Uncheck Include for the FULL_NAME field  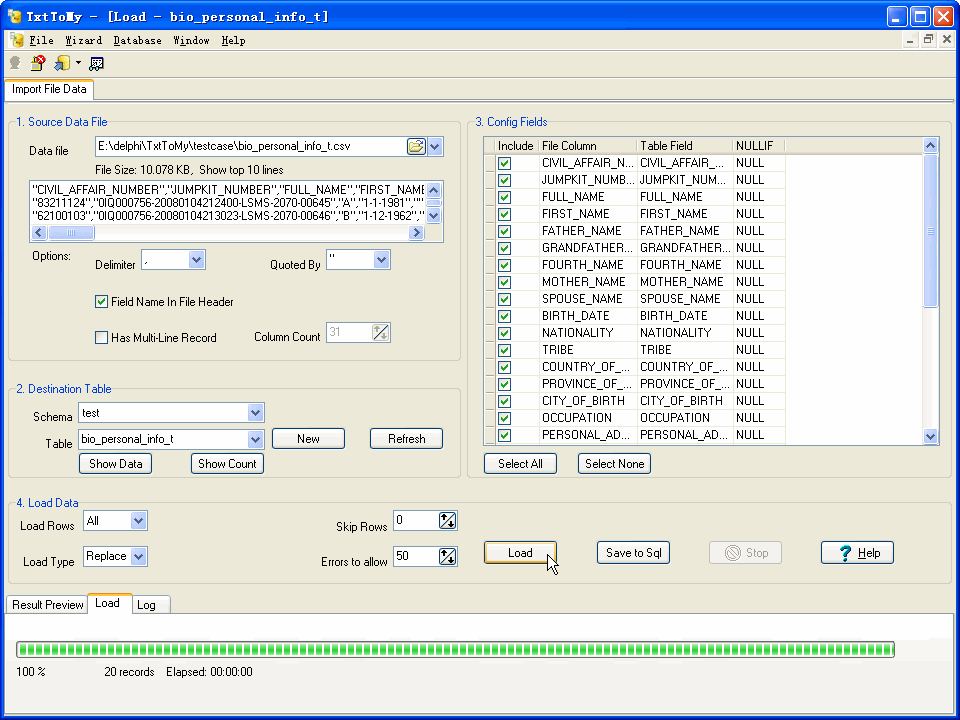(x=505, y=197)
